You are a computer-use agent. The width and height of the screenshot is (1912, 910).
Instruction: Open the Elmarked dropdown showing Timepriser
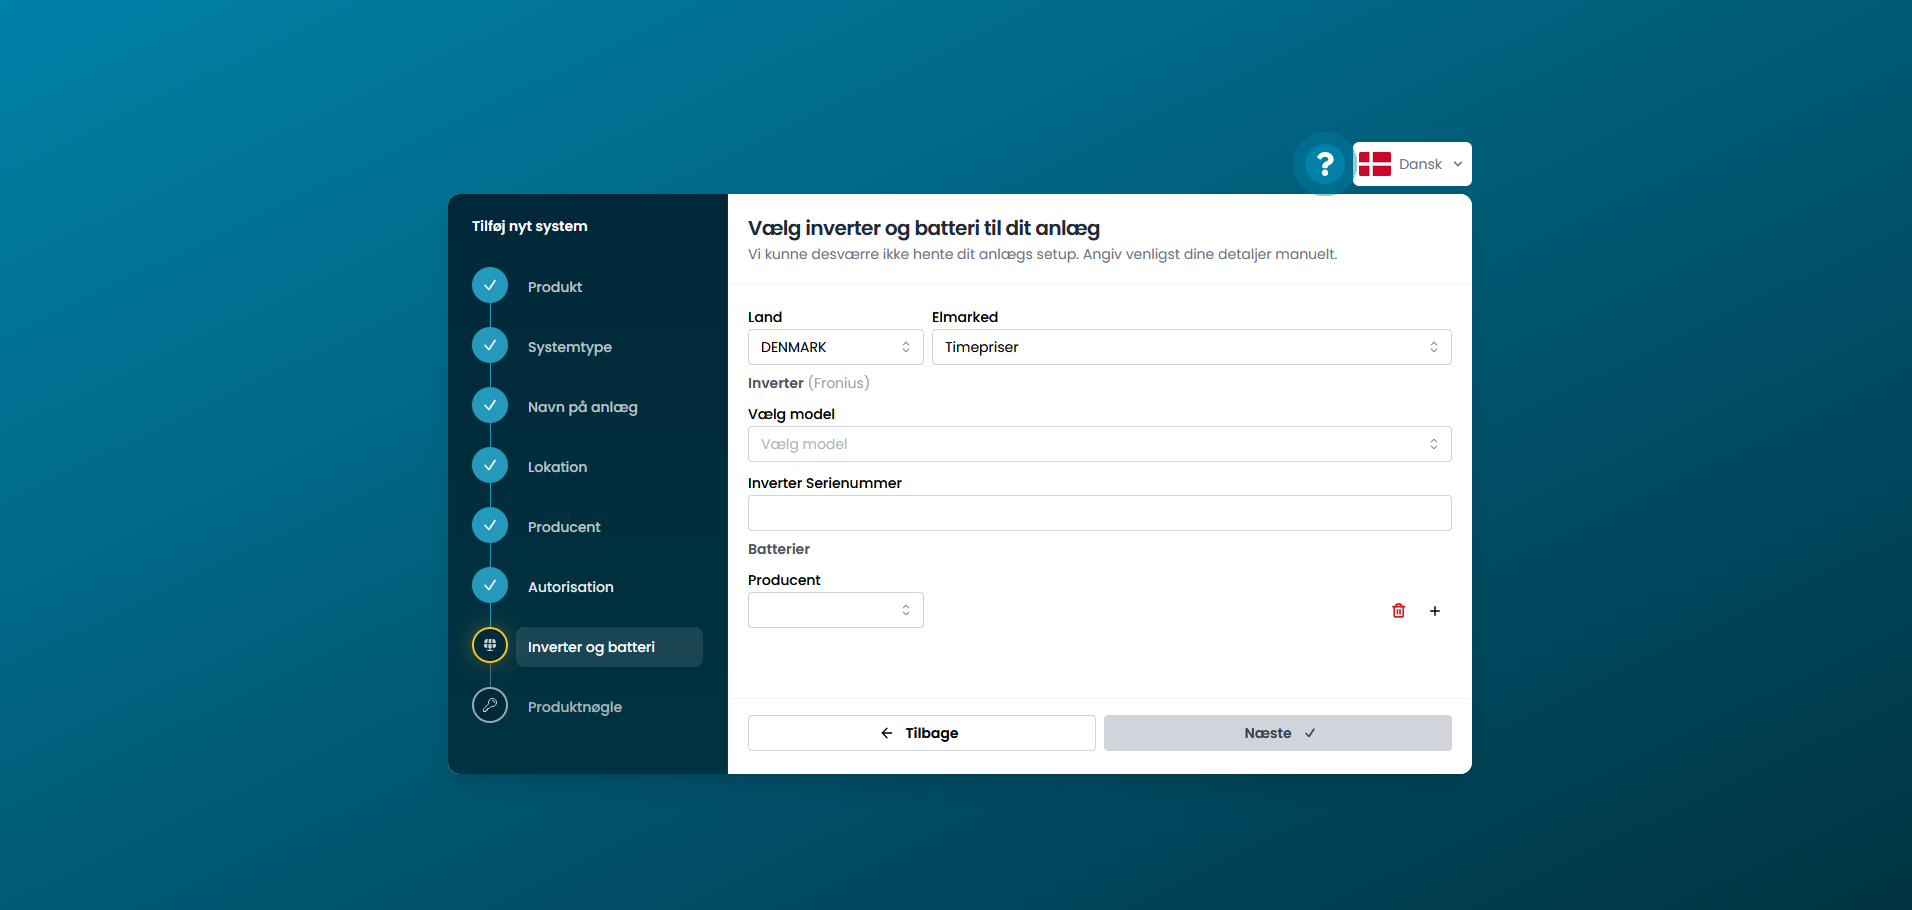1191,347
